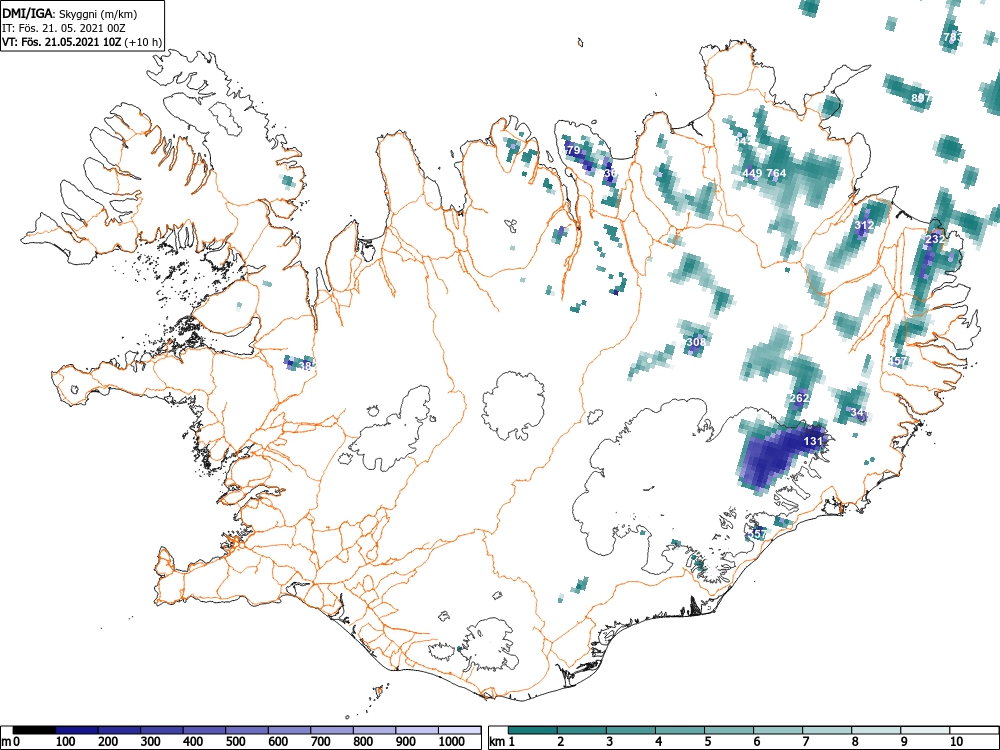
Task: Click the visibility value '897' on the map
Action: [920, 98]
